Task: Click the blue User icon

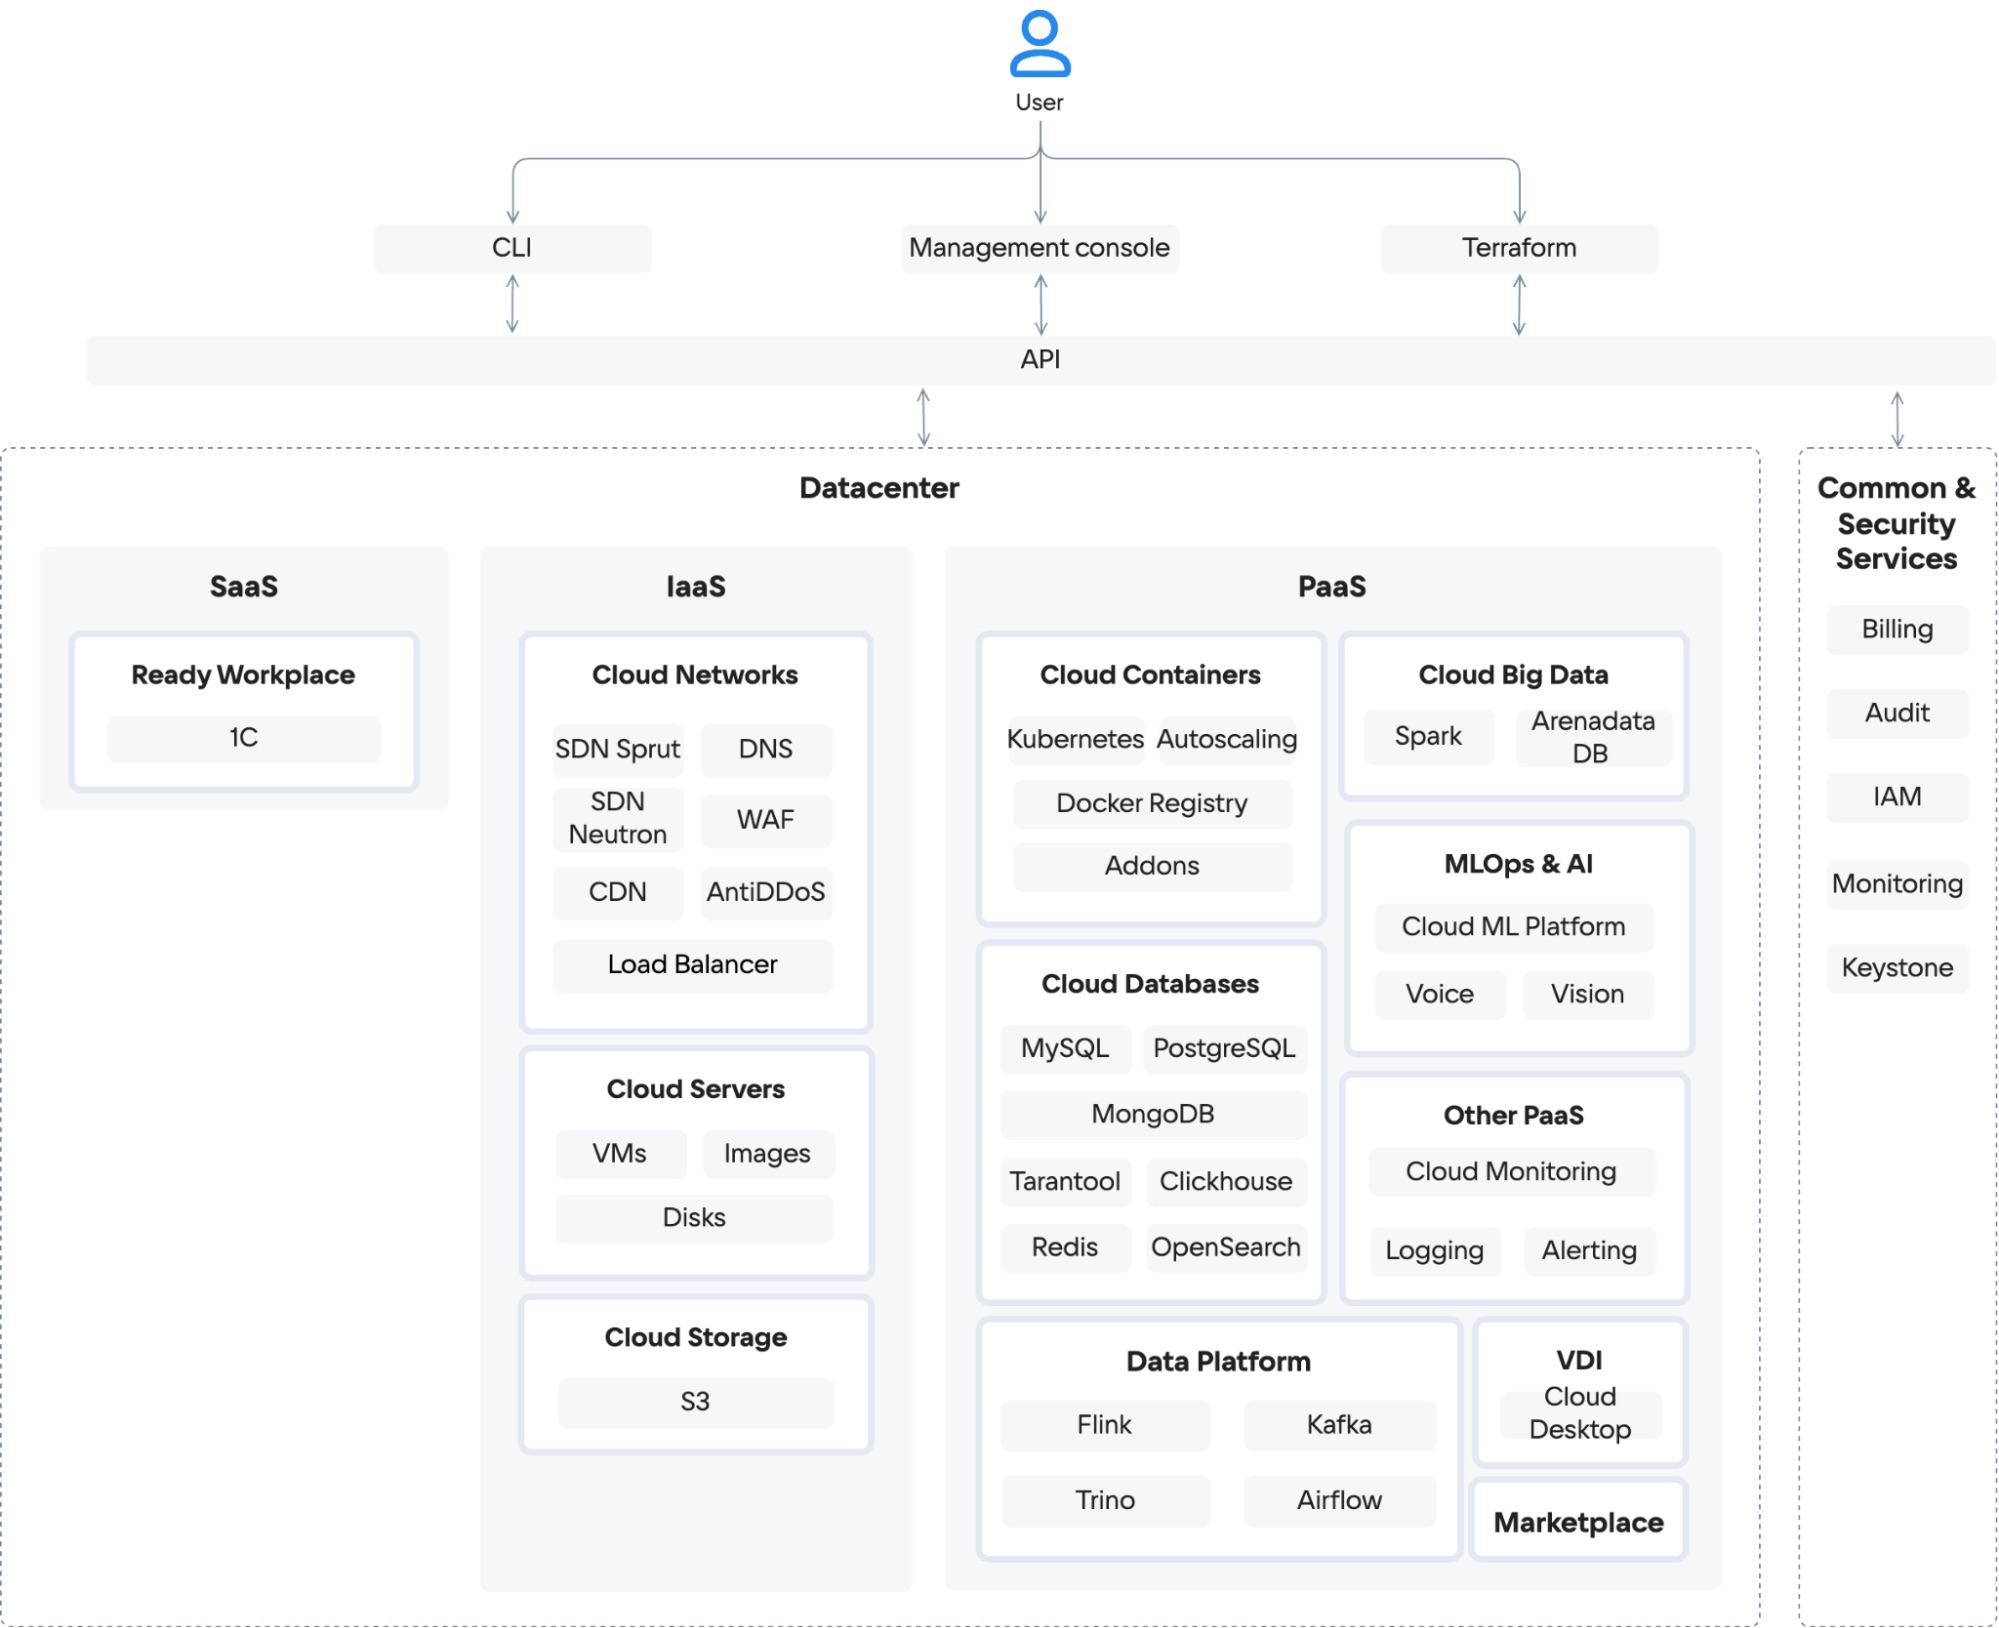Action: 1039,44
